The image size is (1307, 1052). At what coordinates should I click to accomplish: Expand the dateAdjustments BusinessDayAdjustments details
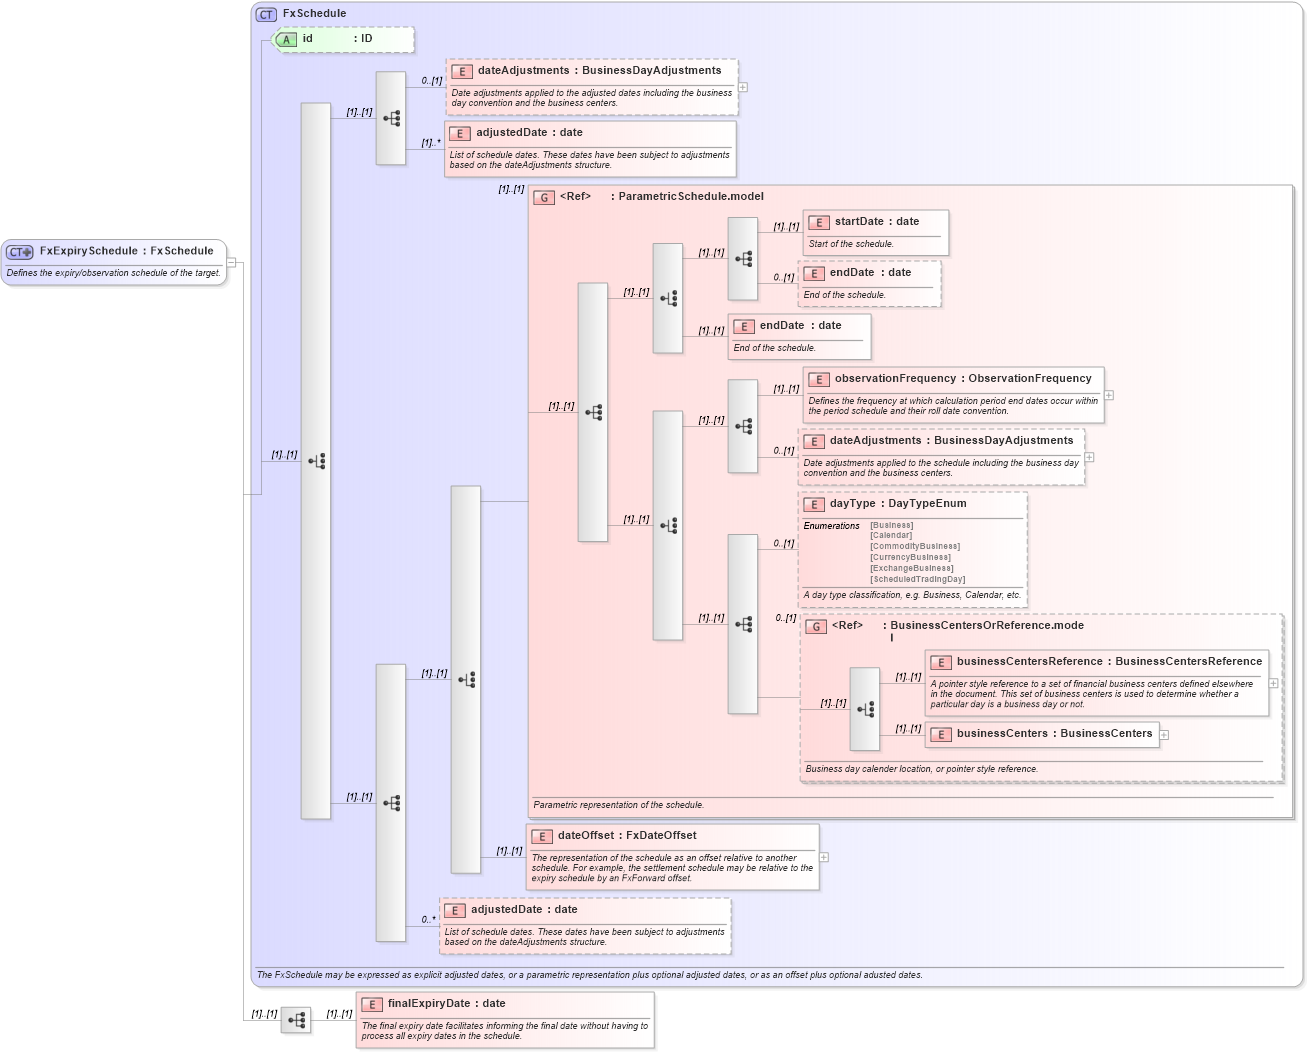742,87
